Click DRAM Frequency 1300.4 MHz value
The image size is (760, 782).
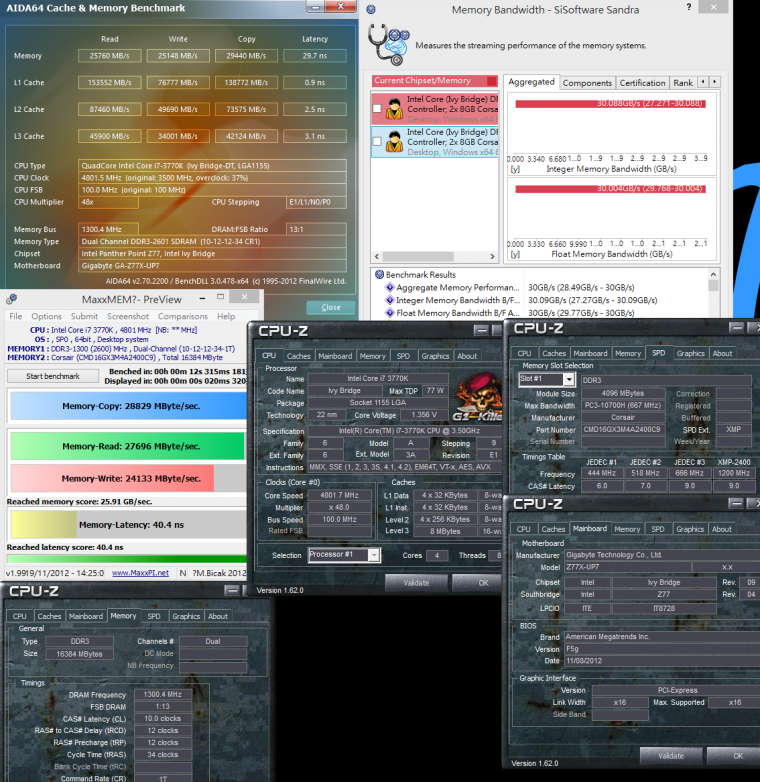click(x=163, y=694)
